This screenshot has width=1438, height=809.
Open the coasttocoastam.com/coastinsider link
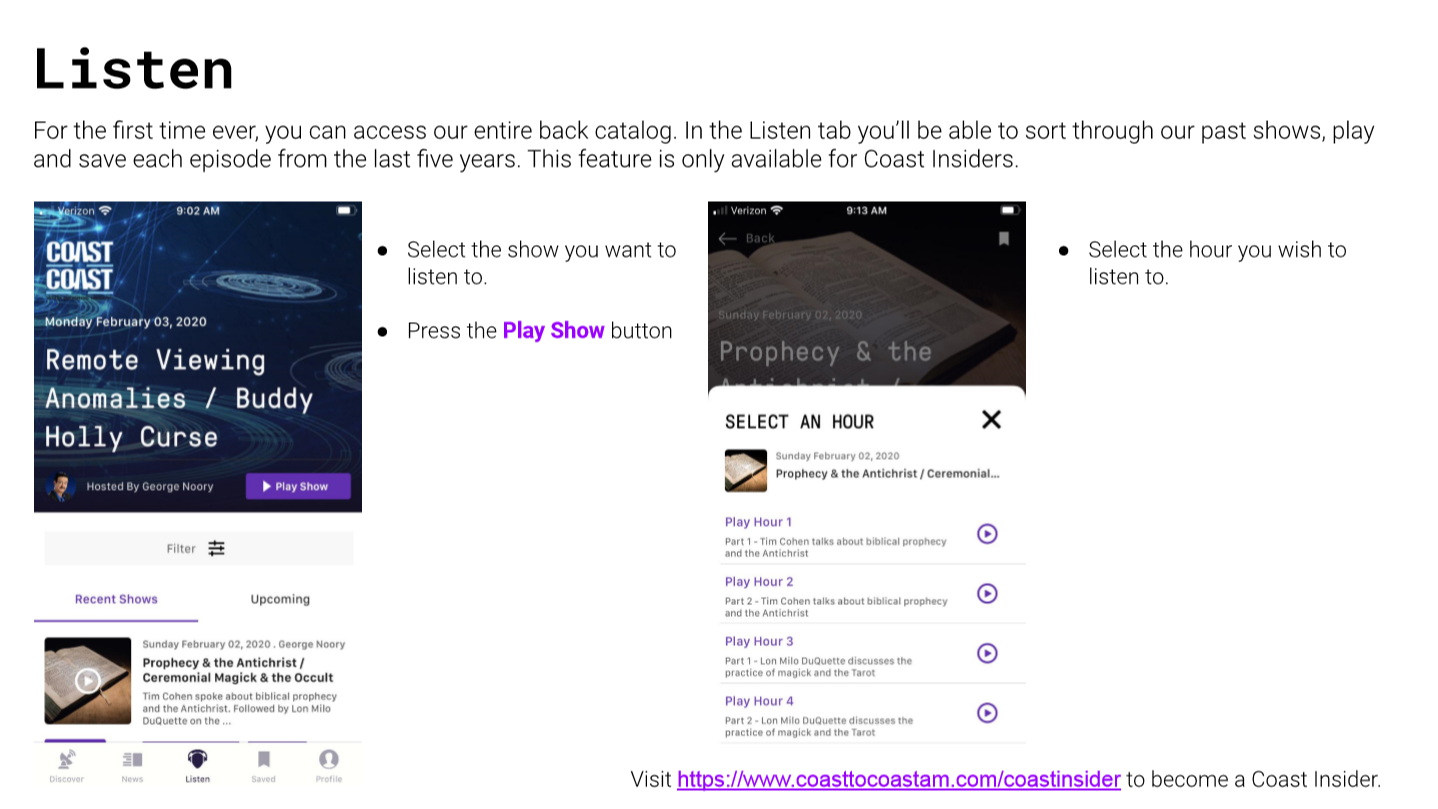tap(899, 779)
